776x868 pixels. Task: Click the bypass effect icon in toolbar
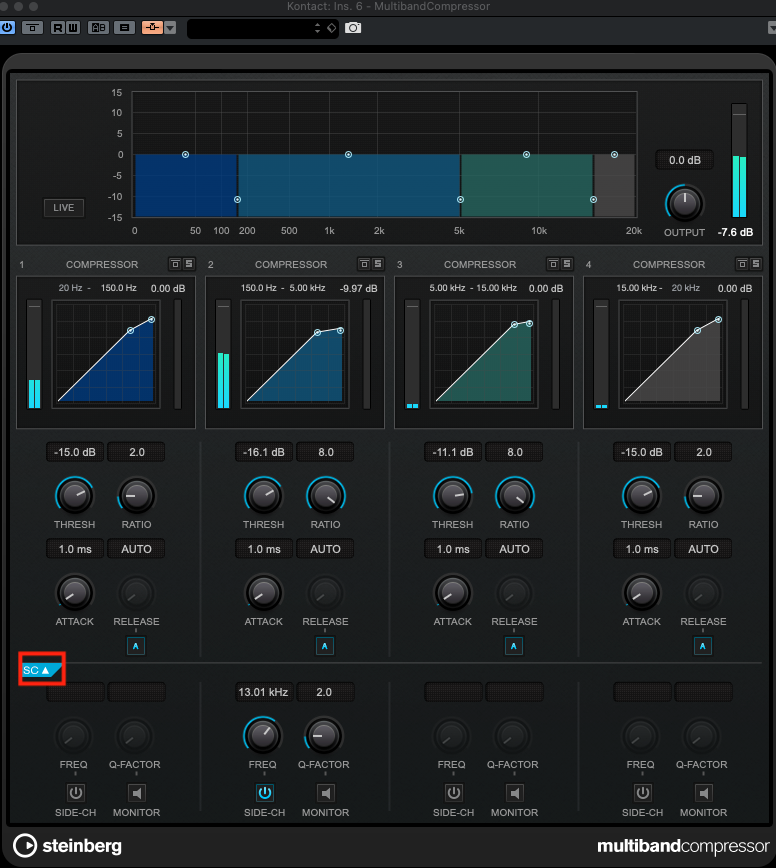[x=33, y=28]
